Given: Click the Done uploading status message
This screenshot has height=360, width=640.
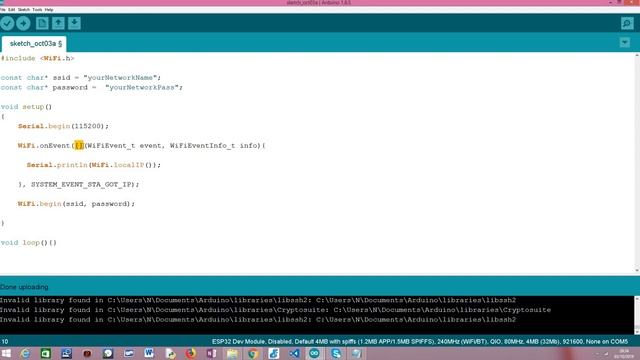Looking at the screenshot, I should point(24,287).
